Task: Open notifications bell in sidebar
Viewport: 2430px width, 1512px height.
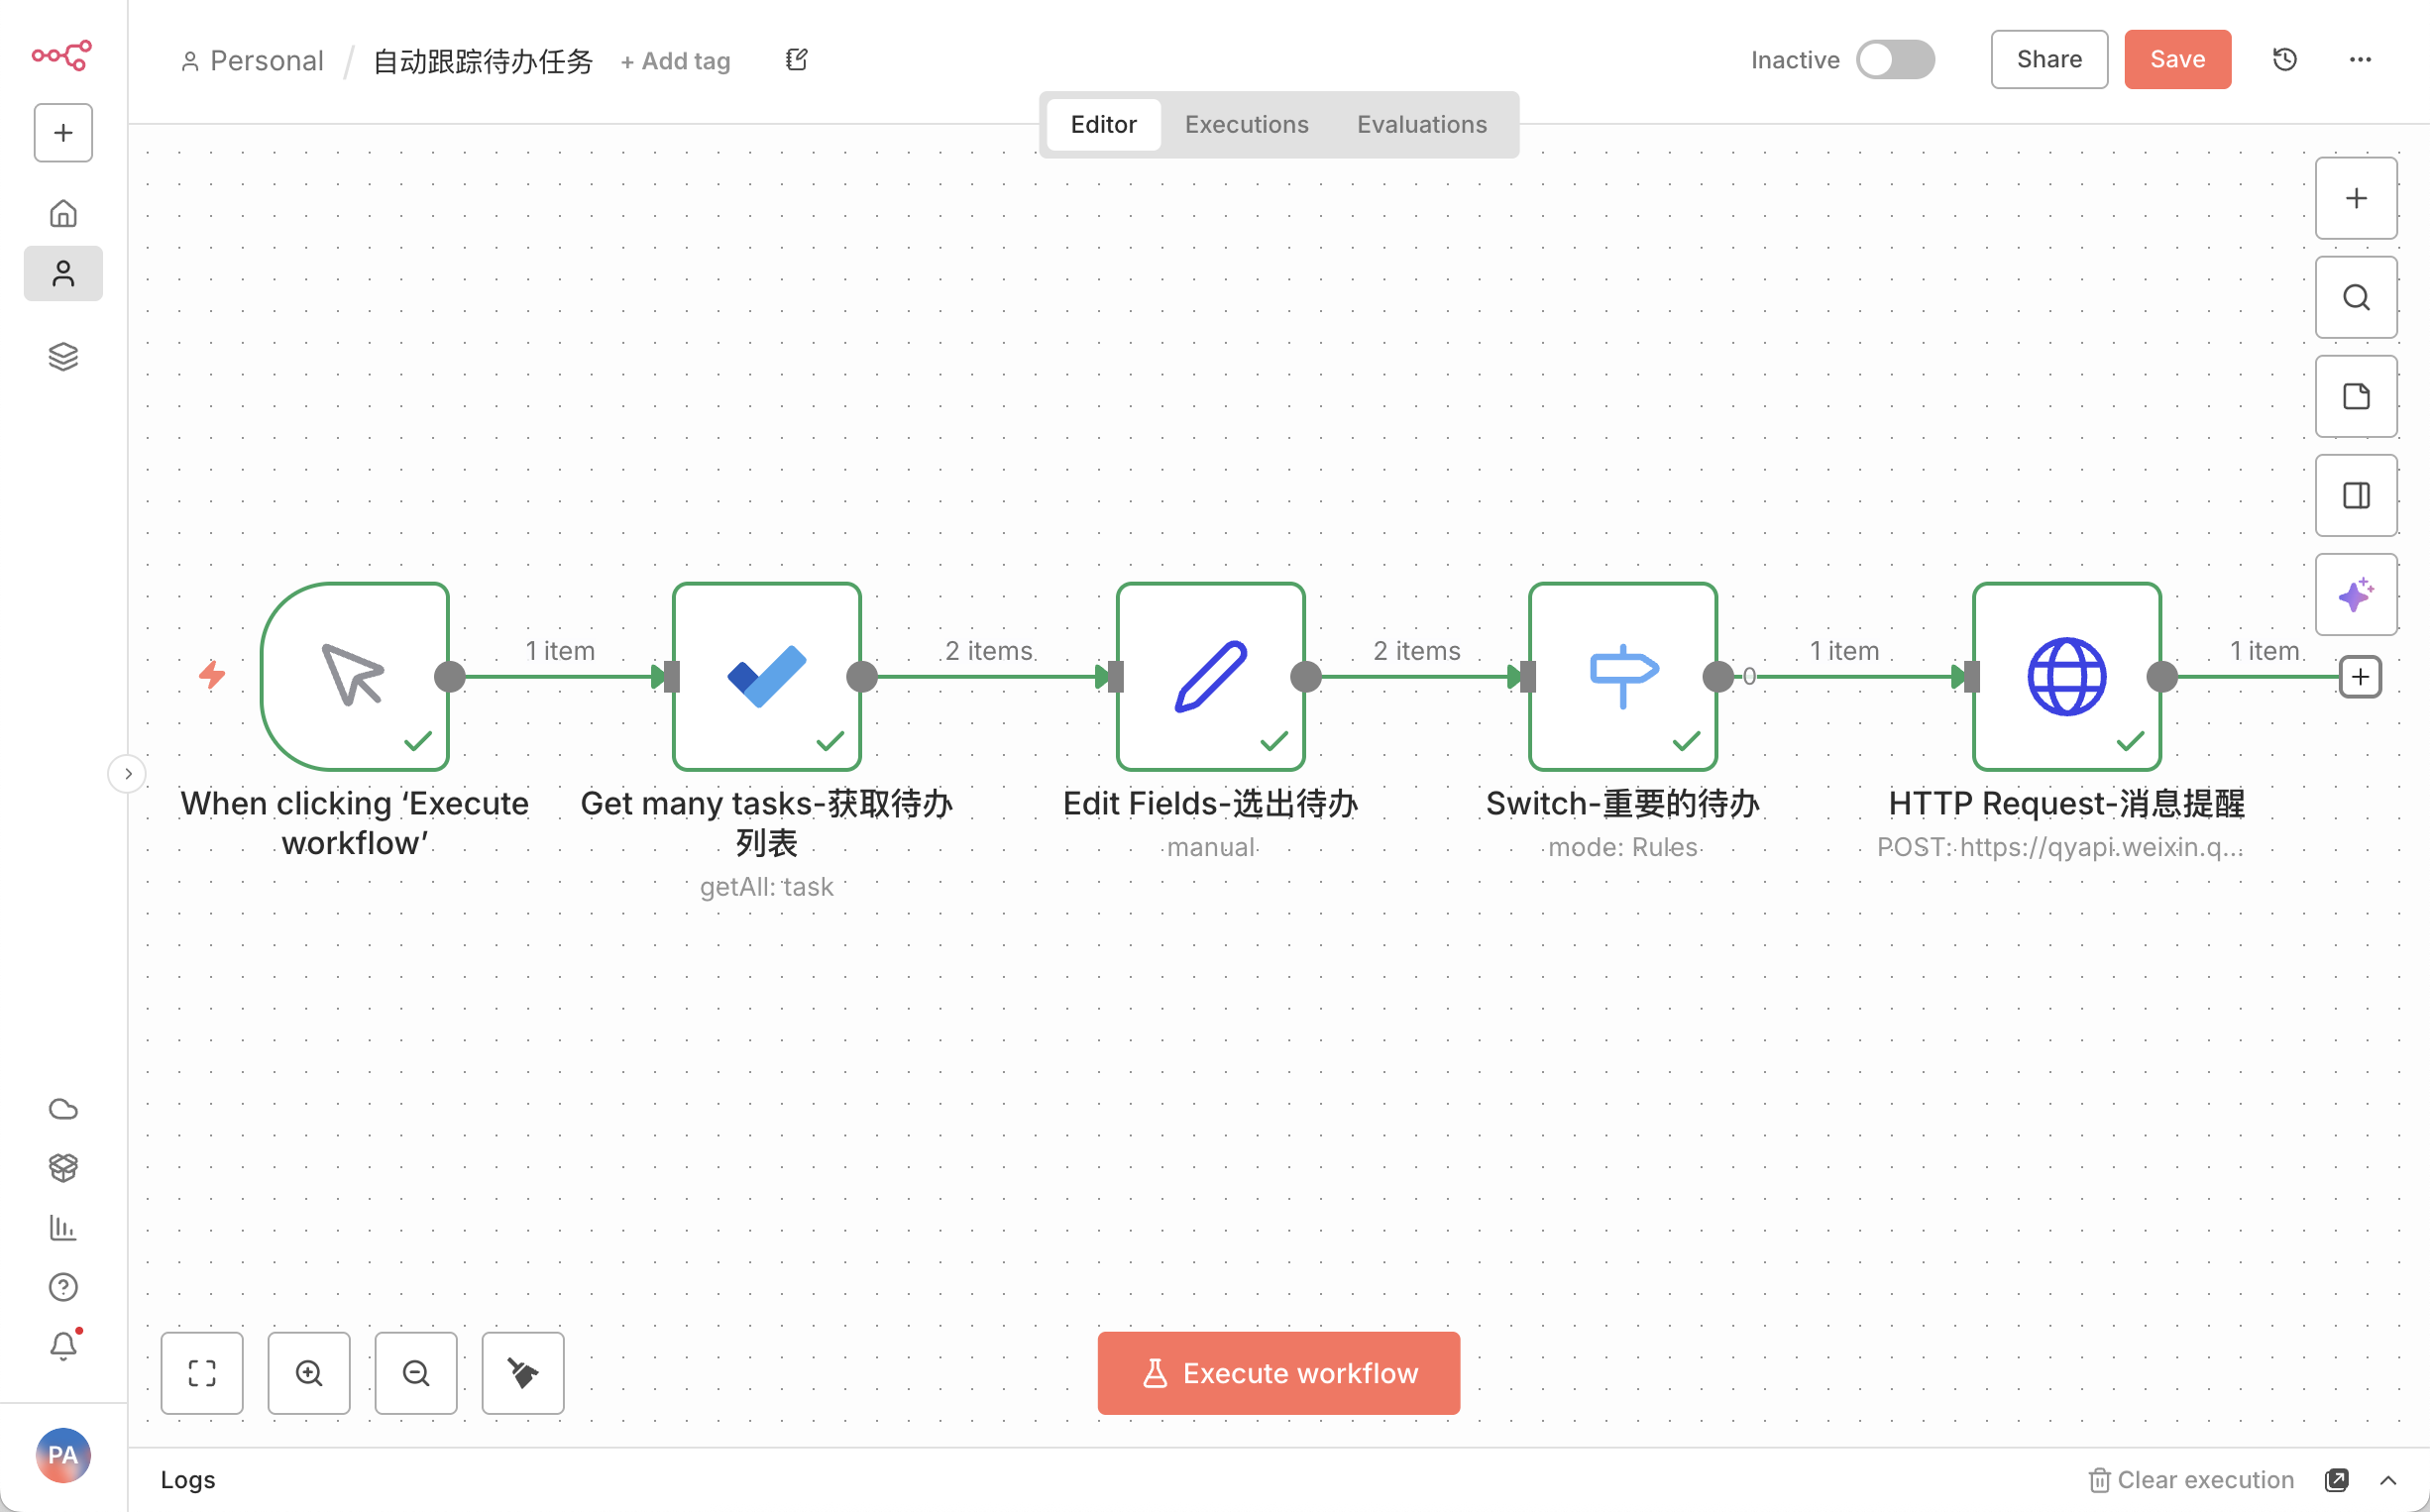Action: [63, 1345]
